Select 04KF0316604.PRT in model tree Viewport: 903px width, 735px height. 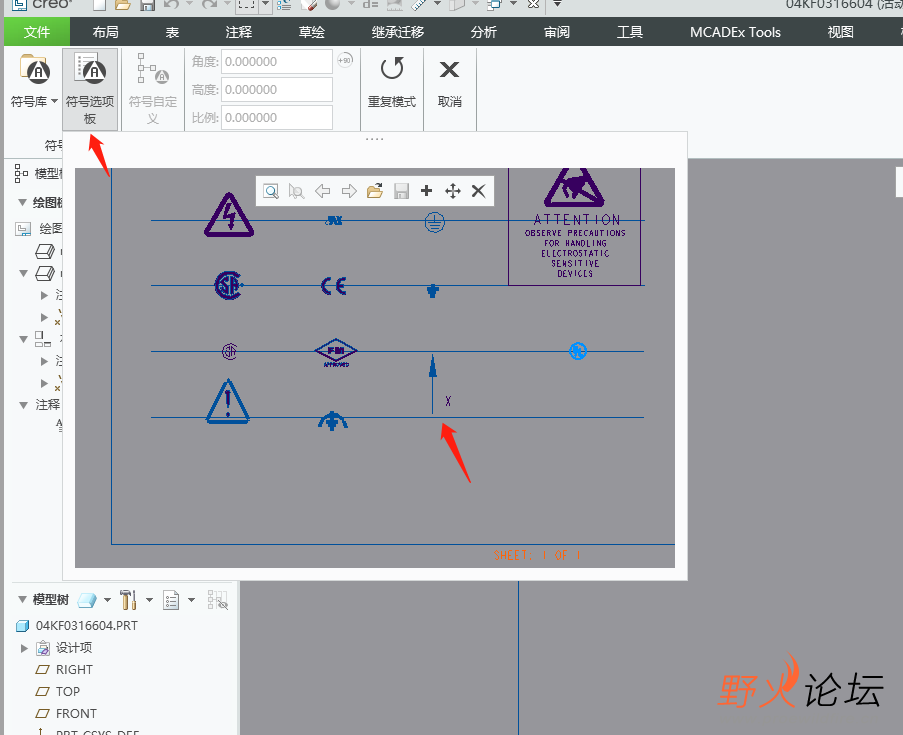point(86,626)
